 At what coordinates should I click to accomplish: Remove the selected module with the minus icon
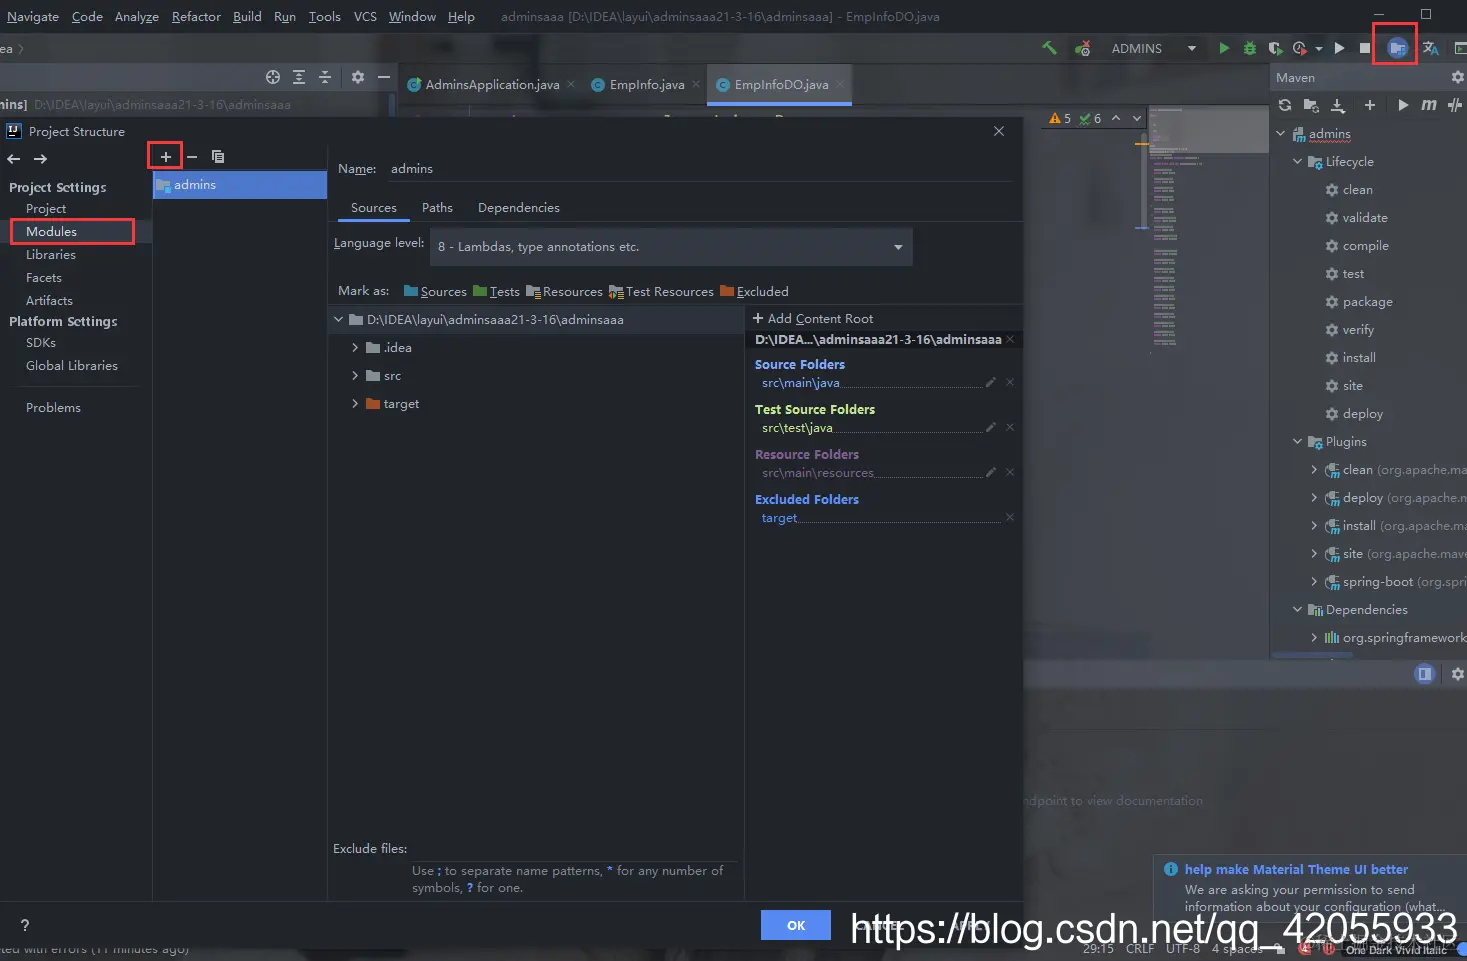192,156
